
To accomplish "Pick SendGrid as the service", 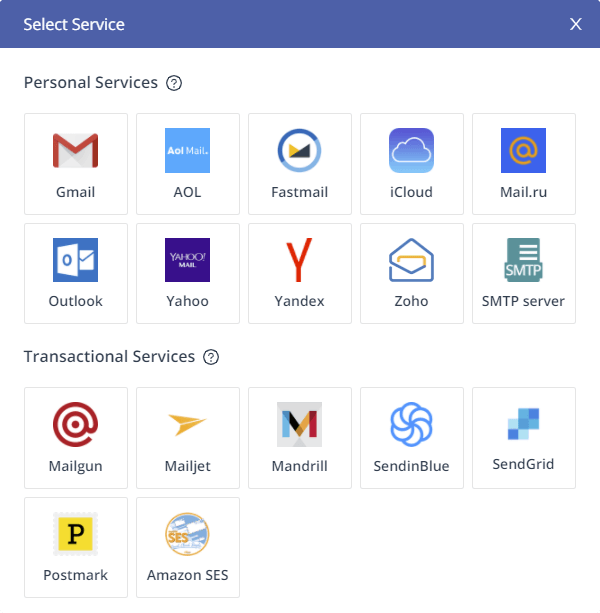I will [524, 437].
